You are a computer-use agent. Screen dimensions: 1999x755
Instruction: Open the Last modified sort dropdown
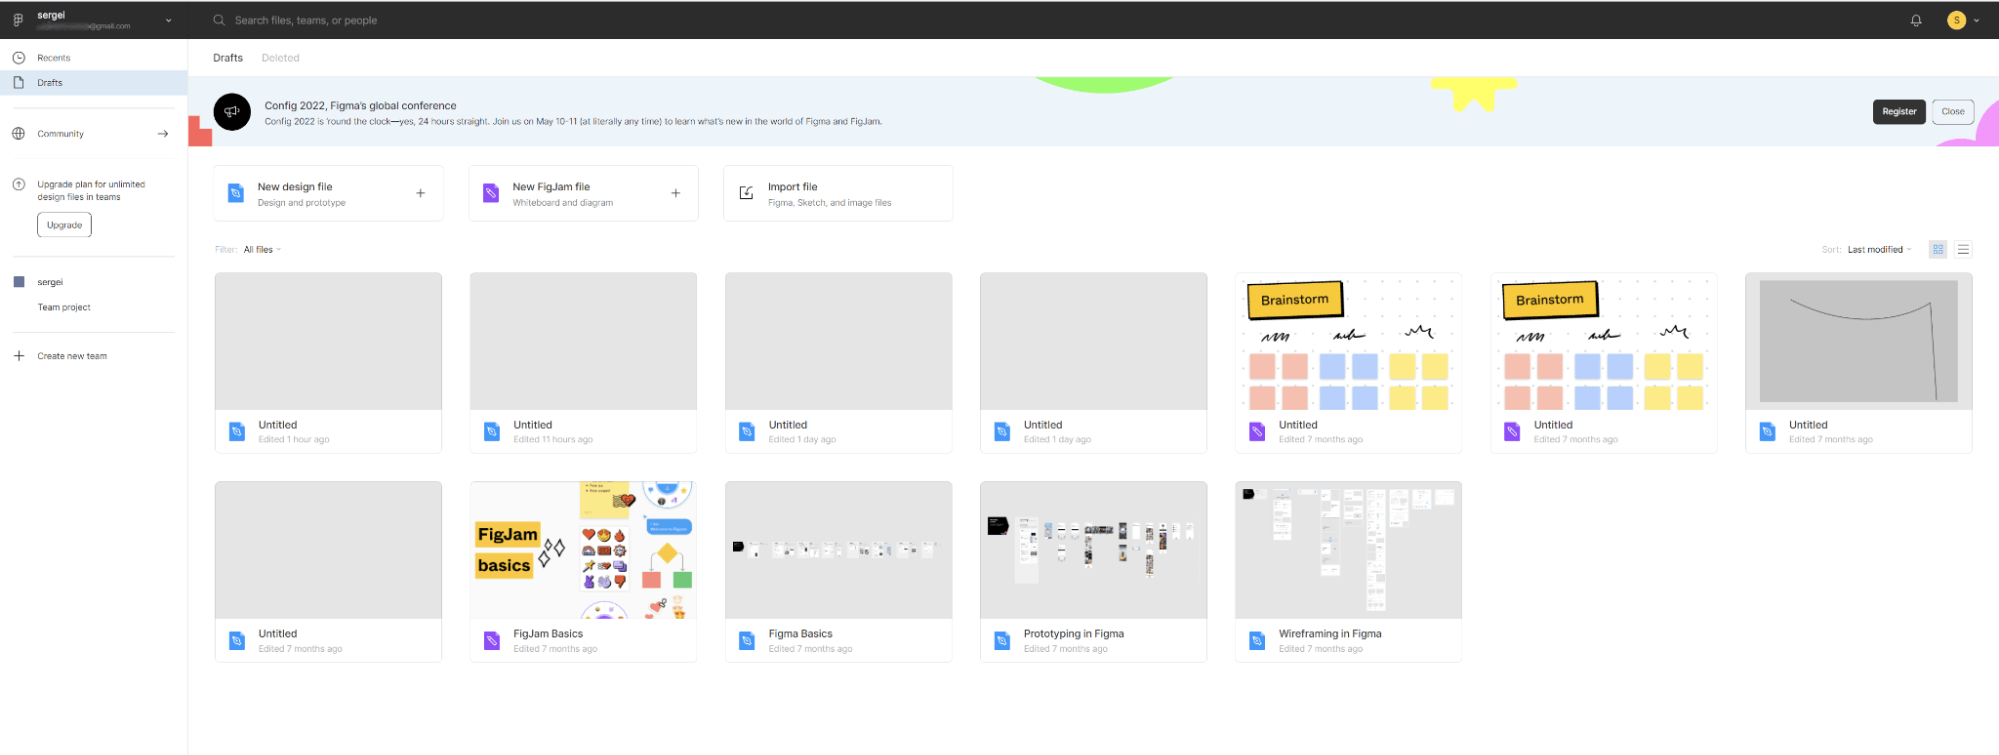coord(1879,250)
